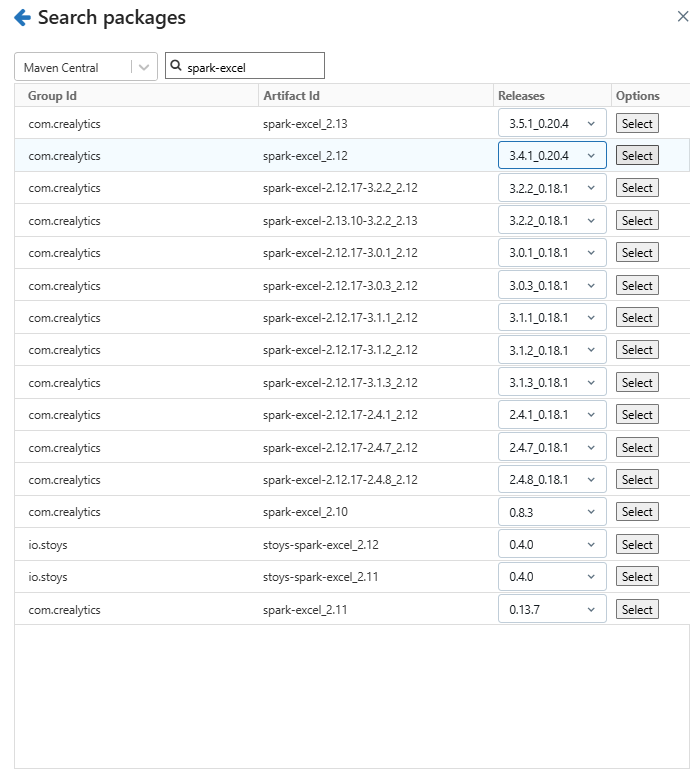The width and height of the screenshot is (700, 778).
Task: Select the spark-excel_2.11 package
Action: [x=637, y=609]
